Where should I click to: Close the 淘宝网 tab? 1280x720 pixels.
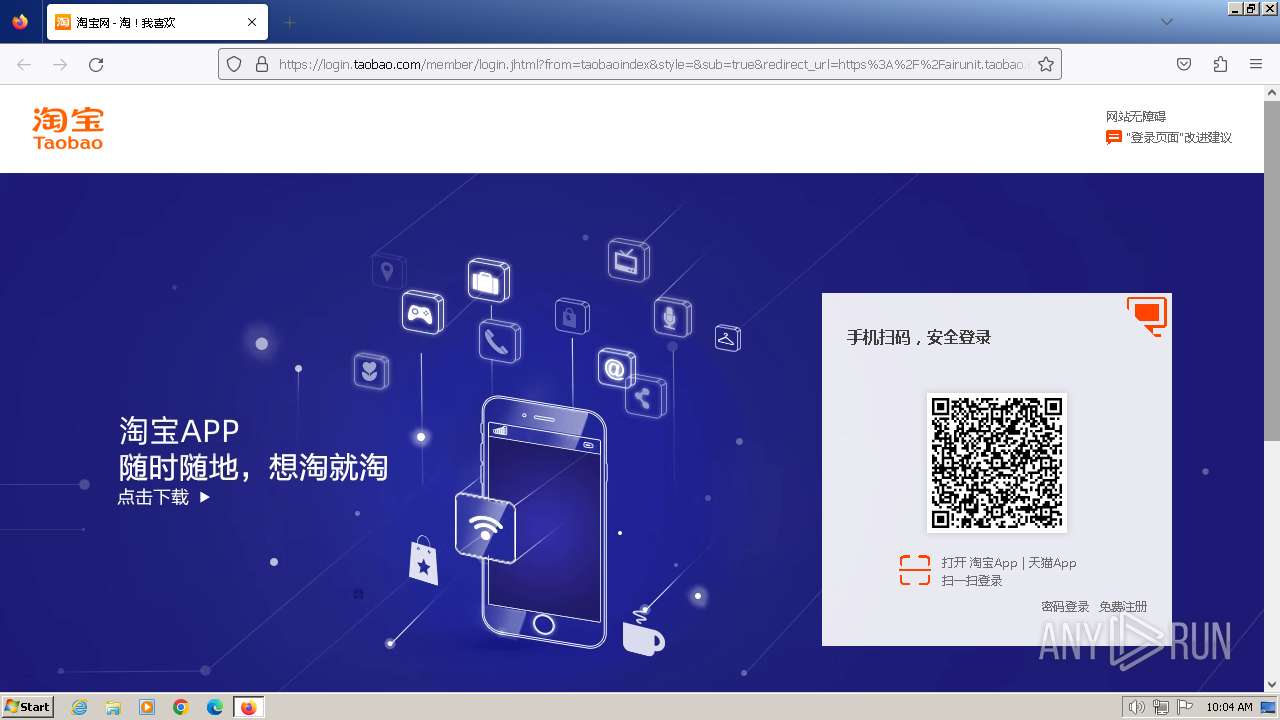[x=252, y=22]
